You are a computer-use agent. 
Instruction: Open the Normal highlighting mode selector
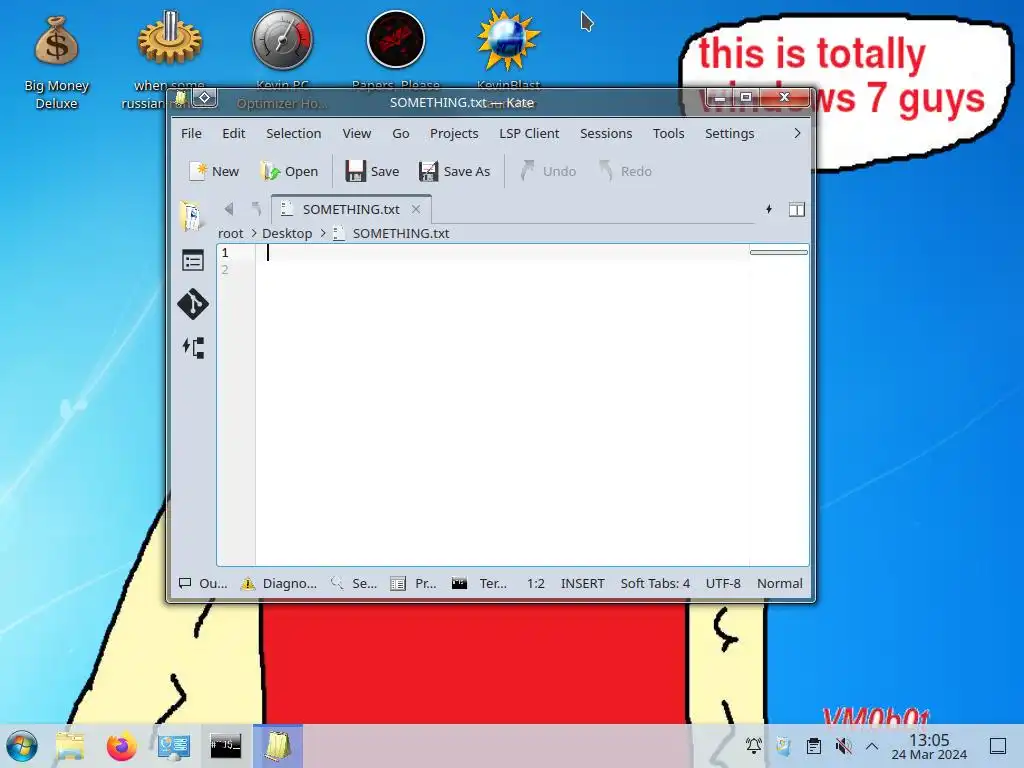[x=780, y=583]
